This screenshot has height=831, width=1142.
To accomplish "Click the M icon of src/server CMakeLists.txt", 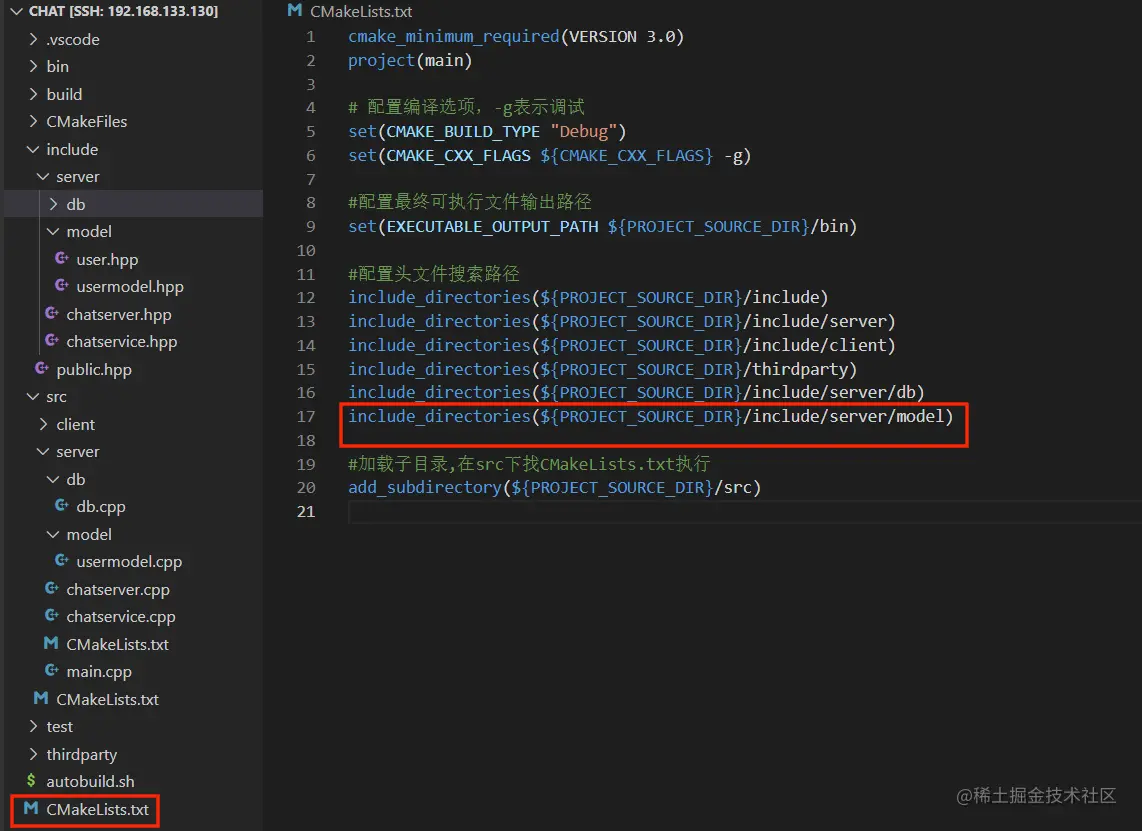I will [51, 643].
